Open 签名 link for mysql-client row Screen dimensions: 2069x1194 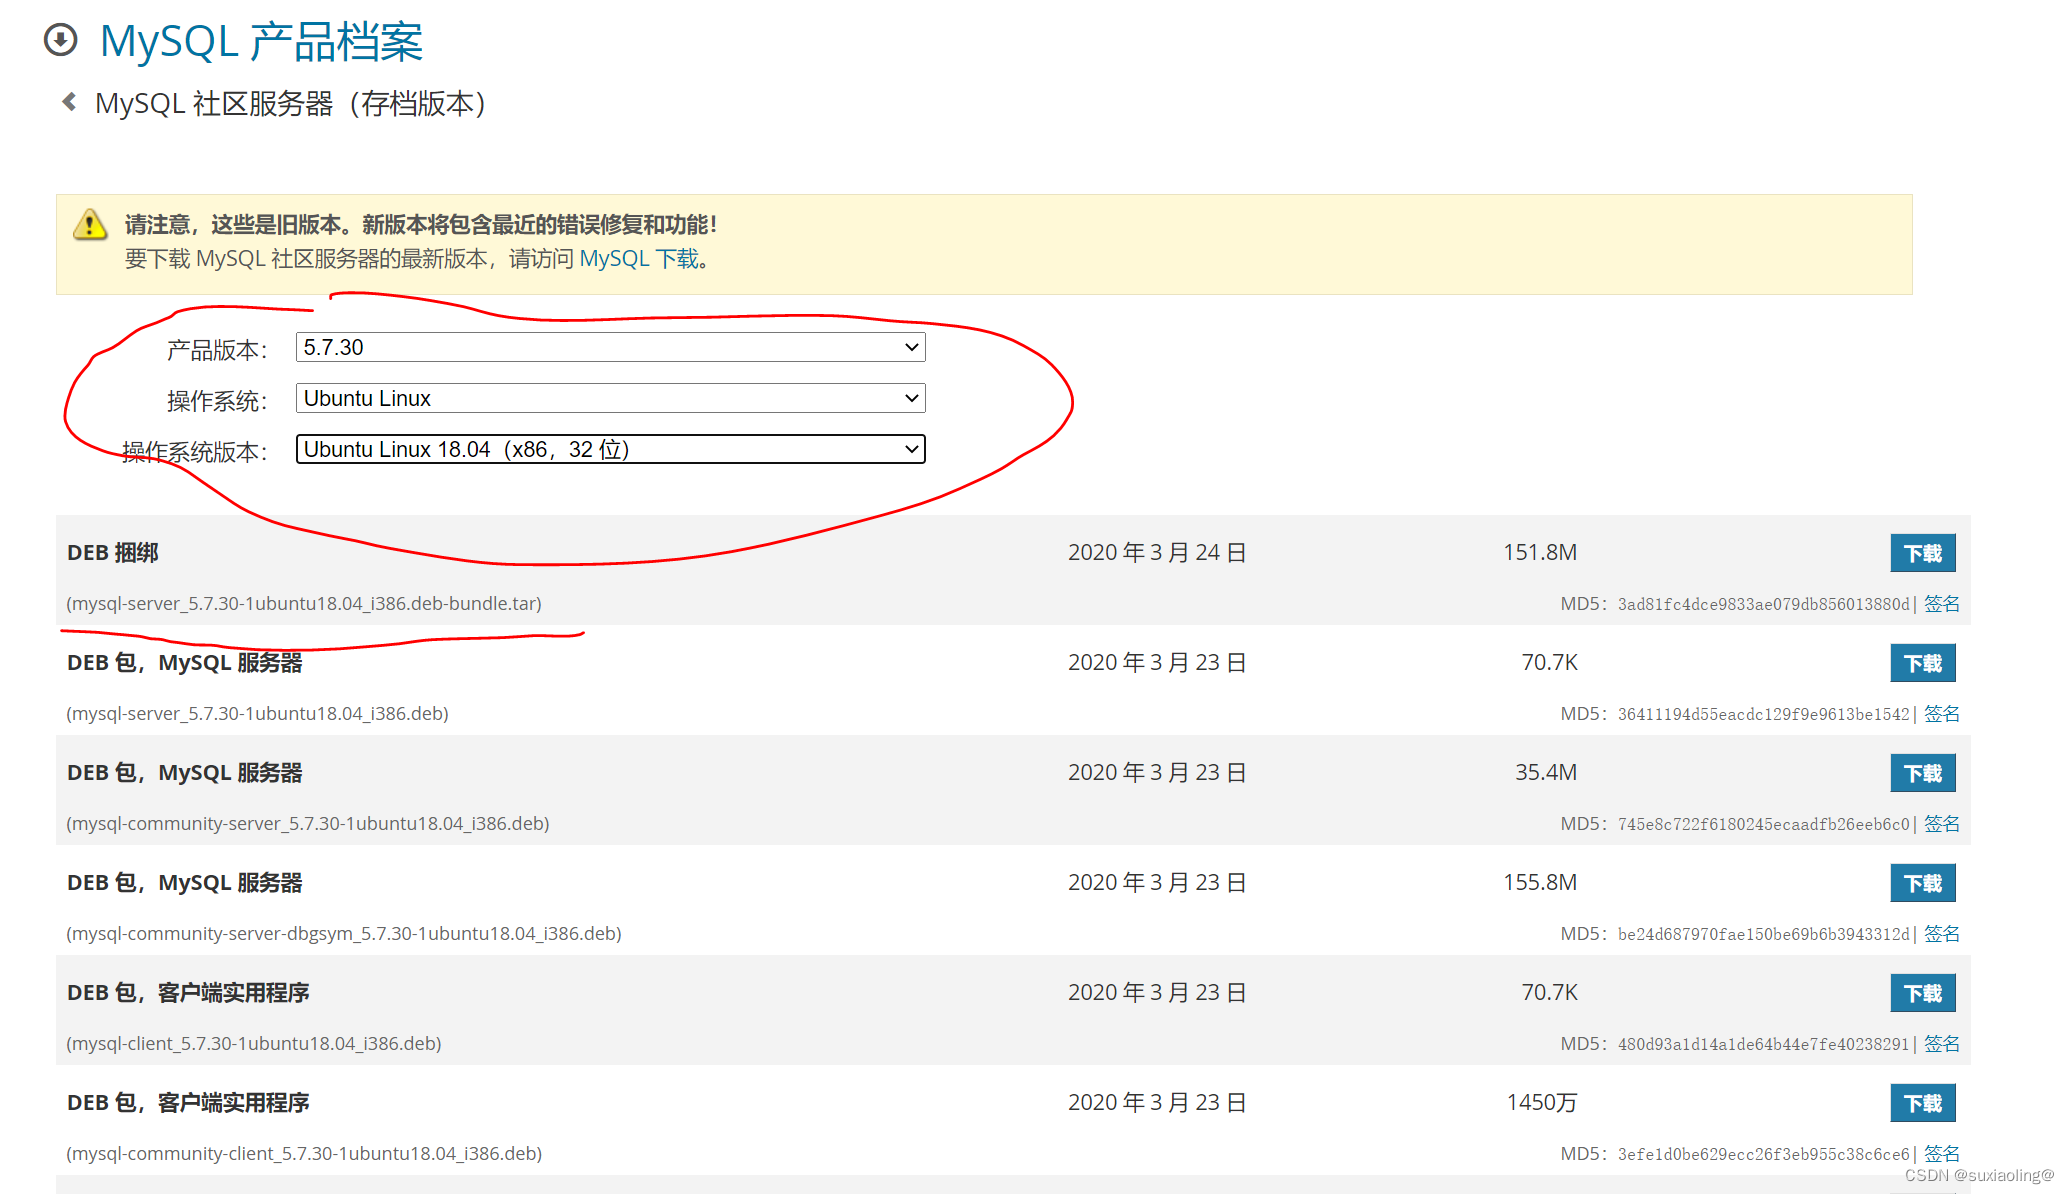coord(1941,1044)
